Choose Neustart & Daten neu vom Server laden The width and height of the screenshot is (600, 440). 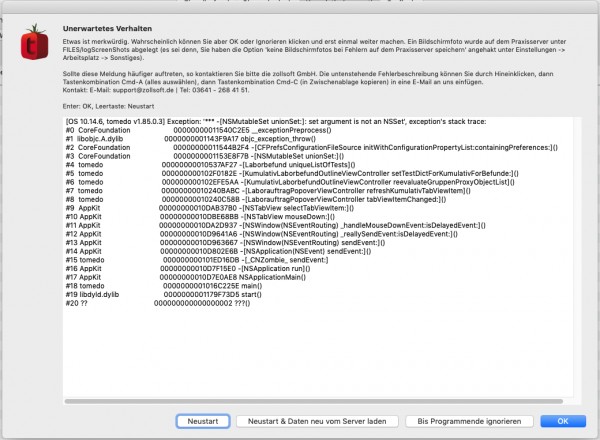[x=317, y=421]
